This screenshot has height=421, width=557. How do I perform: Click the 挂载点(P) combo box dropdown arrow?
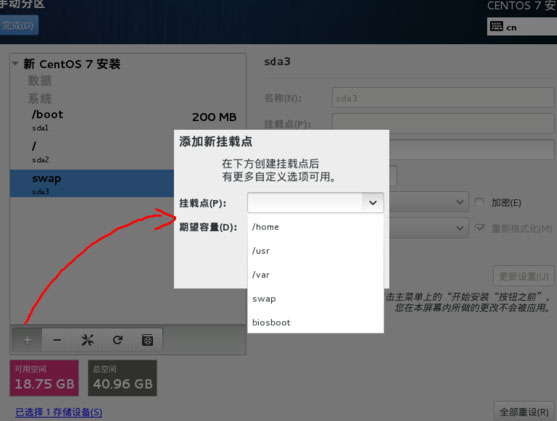373,203
